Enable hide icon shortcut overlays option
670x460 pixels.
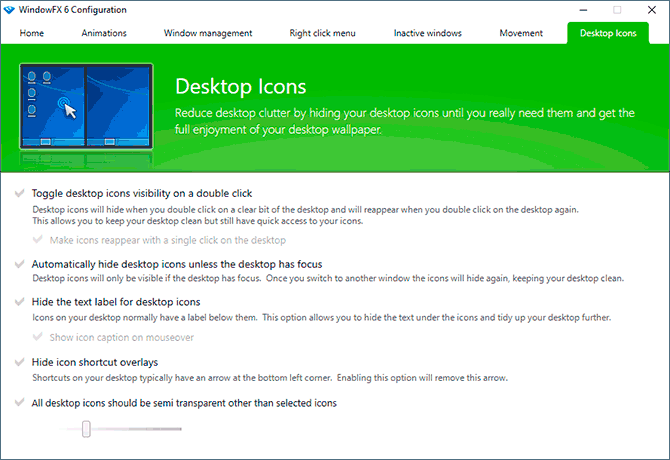click(x=19, y=362)
